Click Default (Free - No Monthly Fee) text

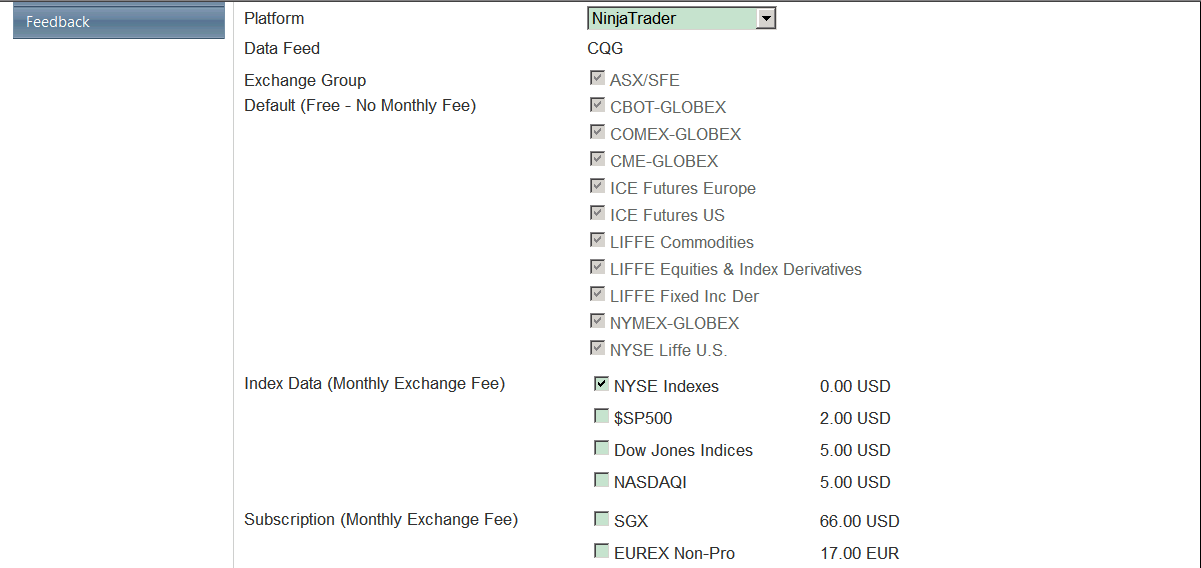(x=360, y=105)
